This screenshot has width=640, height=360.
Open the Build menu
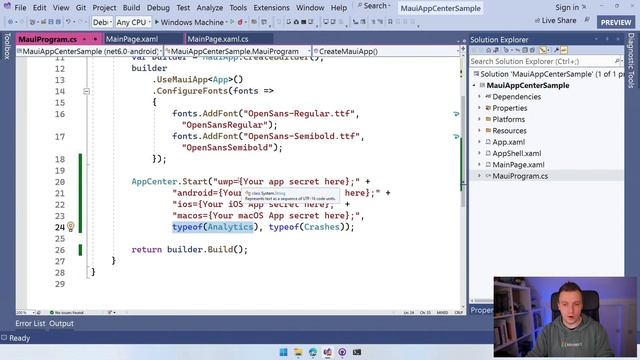[x=131, y=7]
